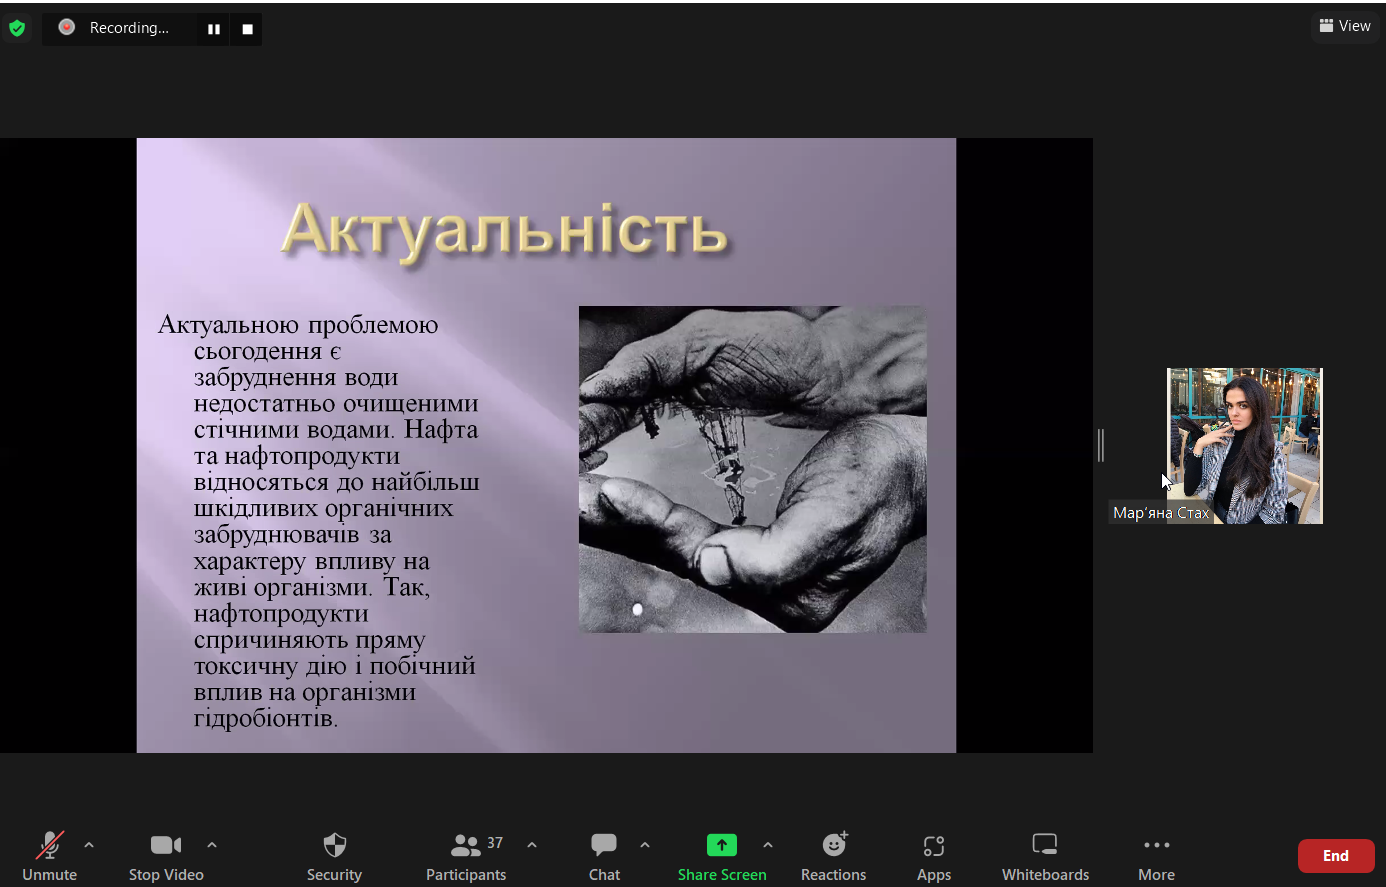Open the Reactions smiley menu

click(833, 856)
